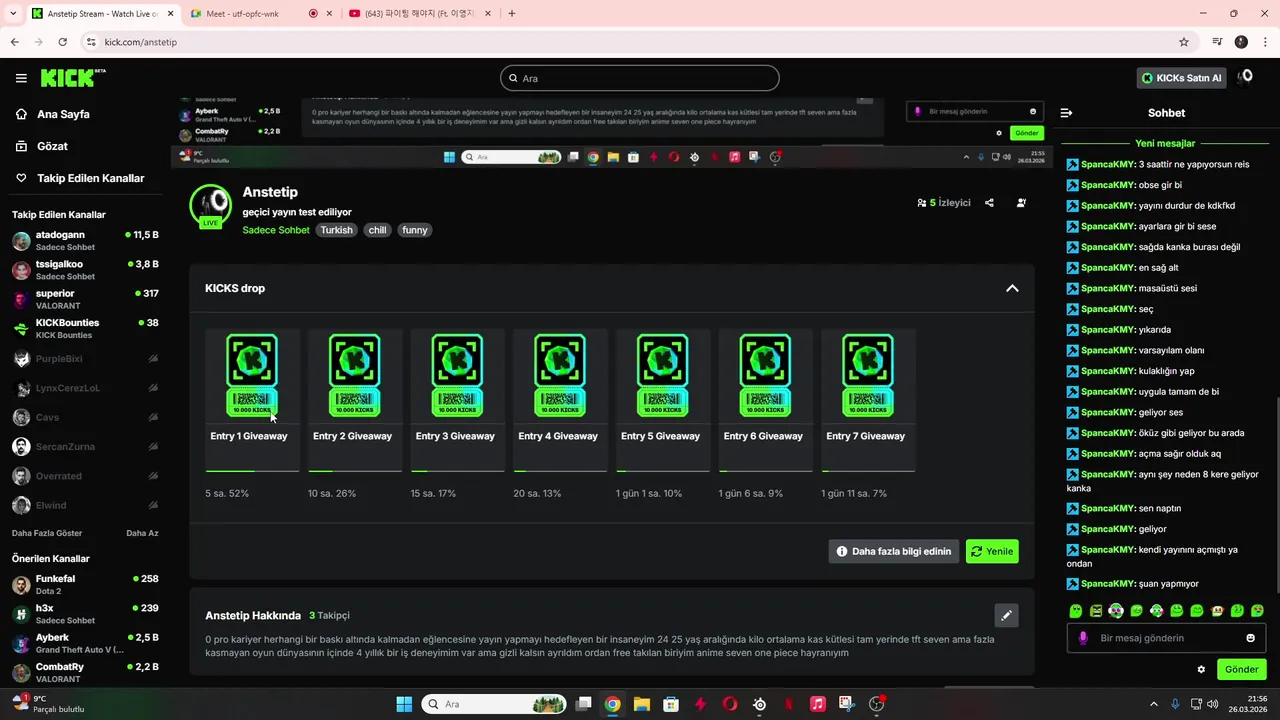Open chat settings gear icon
Screen dimensions: 1280x720
point(1201,669)
